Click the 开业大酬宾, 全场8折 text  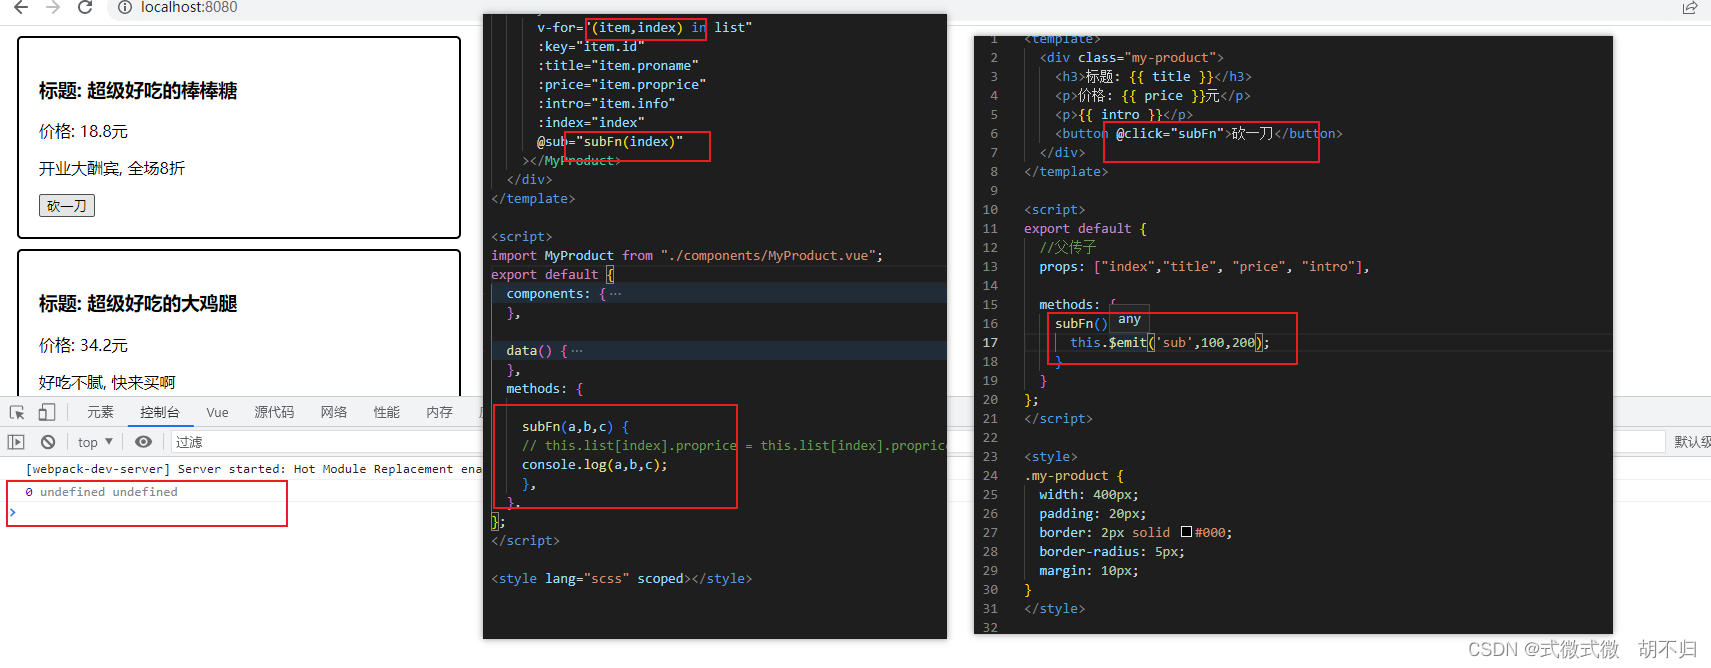(x=112, y=168)
